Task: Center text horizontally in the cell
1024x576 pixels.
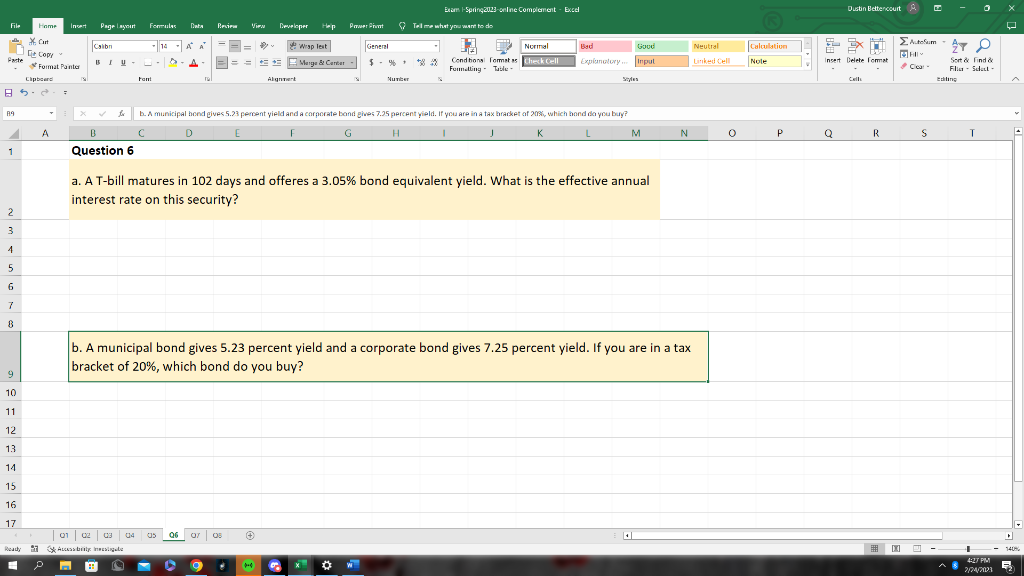Action: (x=234, y=63)
